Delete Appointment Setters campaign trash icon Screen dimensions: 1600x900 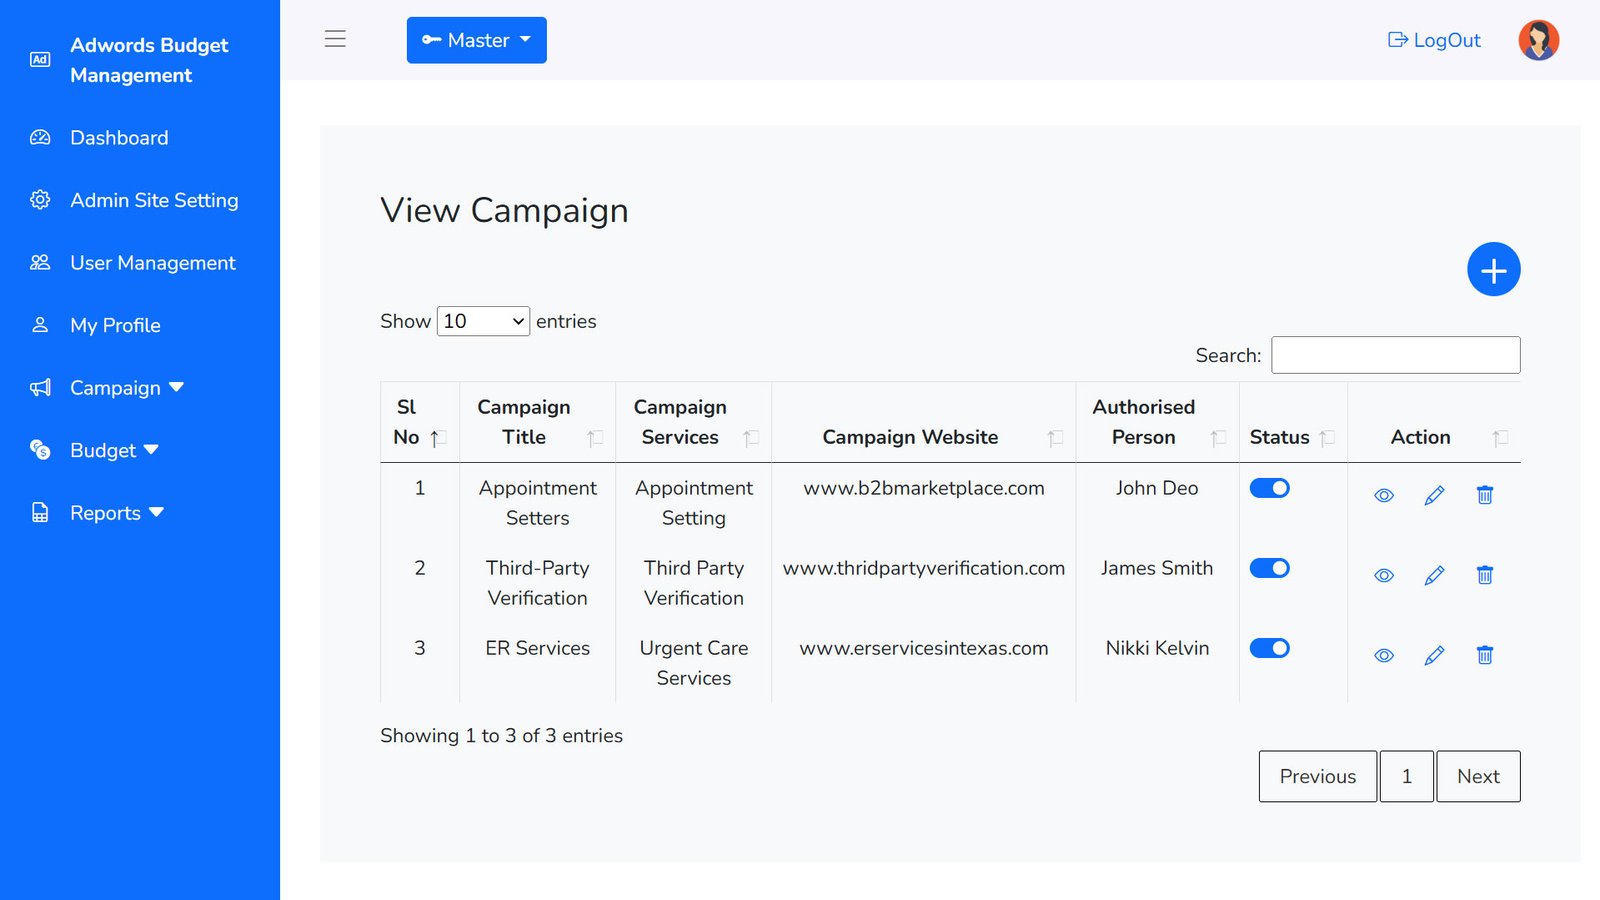(x=1485, y=494)
